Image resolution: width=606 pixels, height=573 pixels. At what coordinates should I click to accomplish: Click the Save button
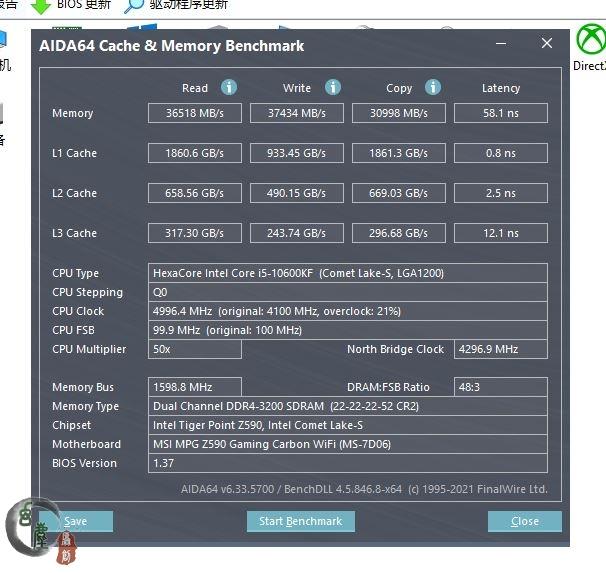[76, 521]
